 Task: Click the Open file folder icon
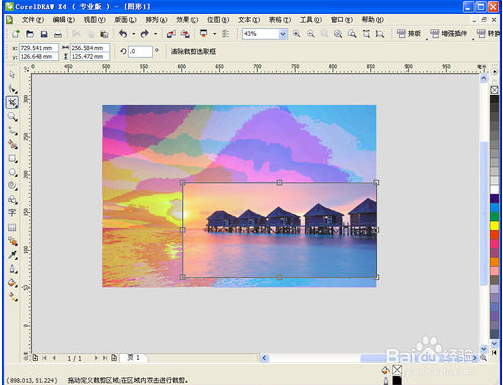coord(30,34)
